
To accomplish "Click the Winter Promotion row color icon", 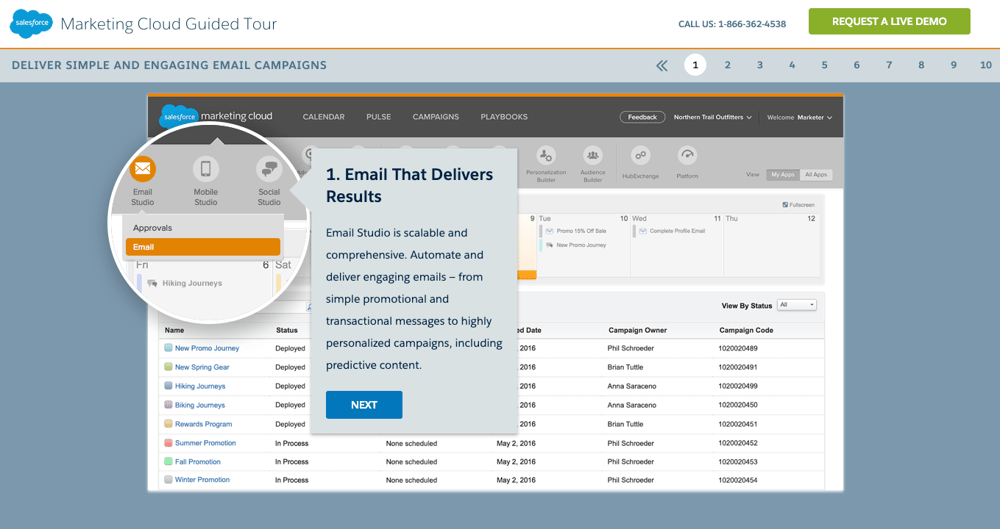I will (x=168, y=479).
